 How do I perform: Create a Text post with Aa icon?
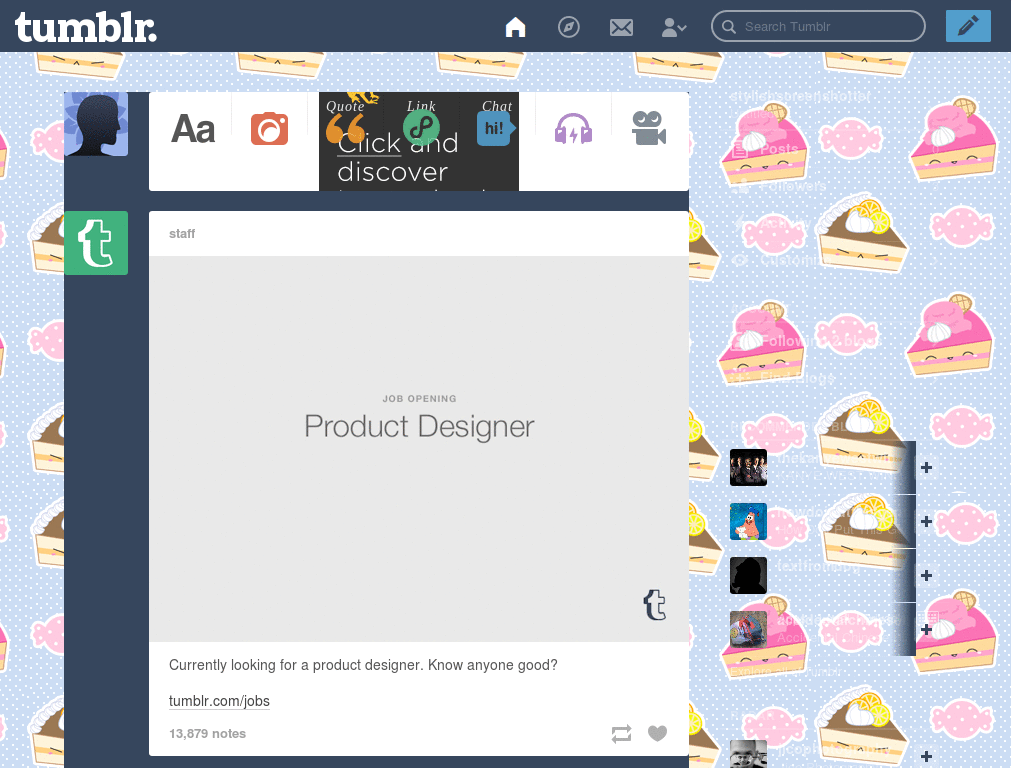tap(193, 129)
